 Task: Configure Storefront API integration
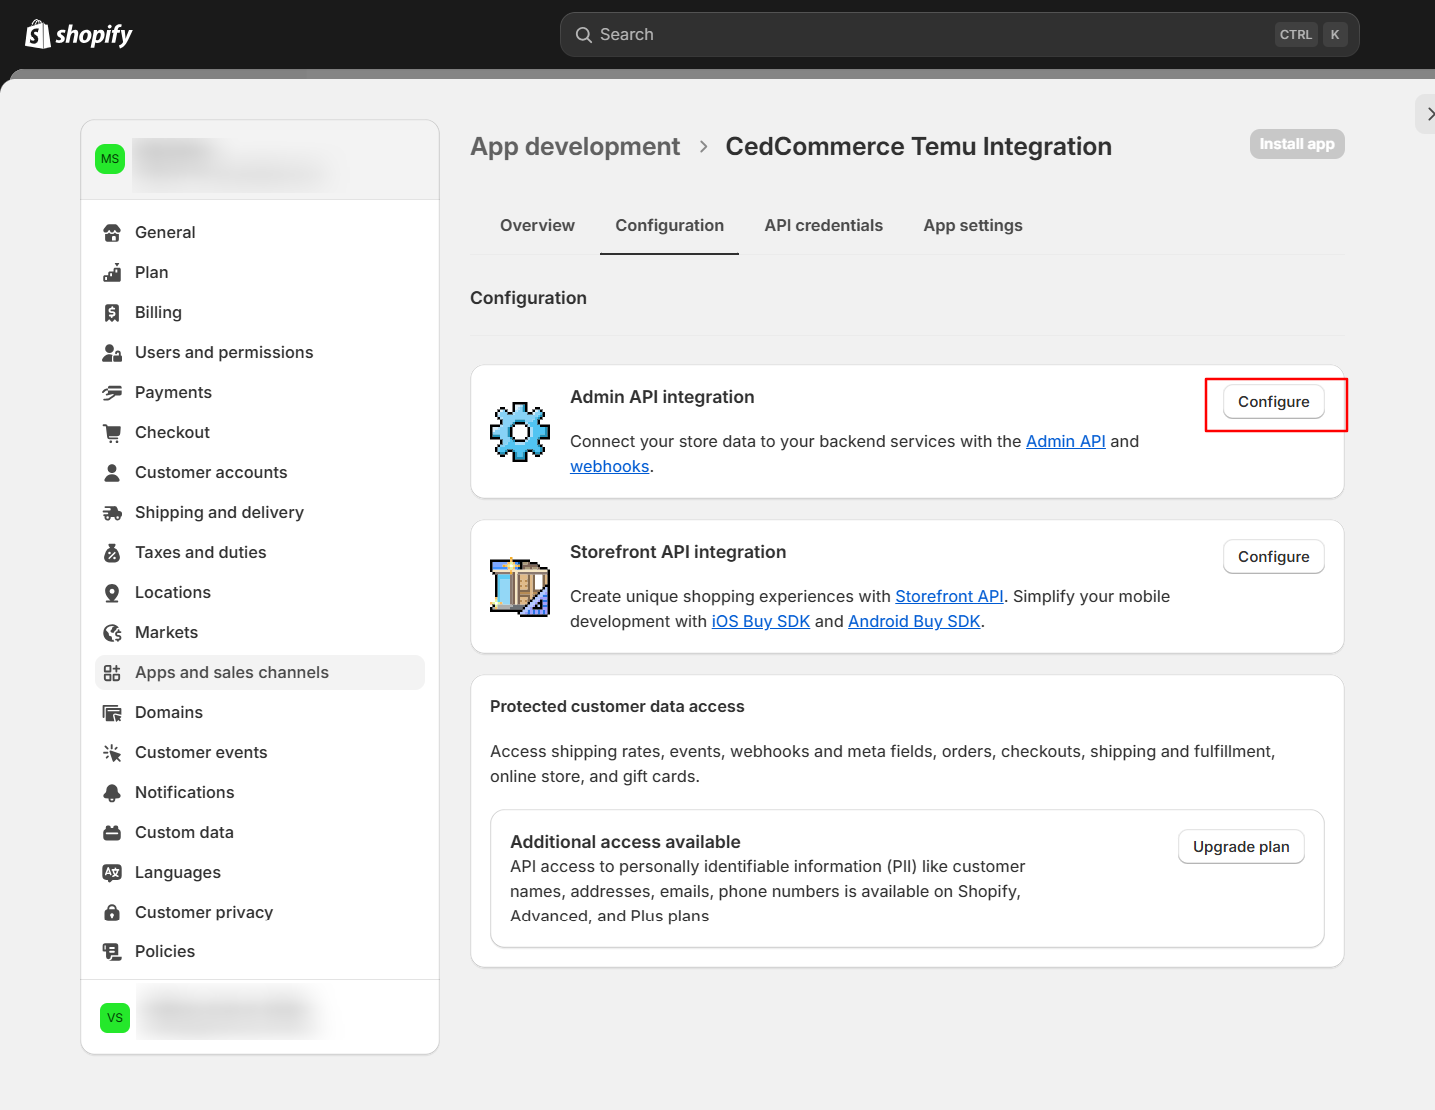click(1274, 557)
